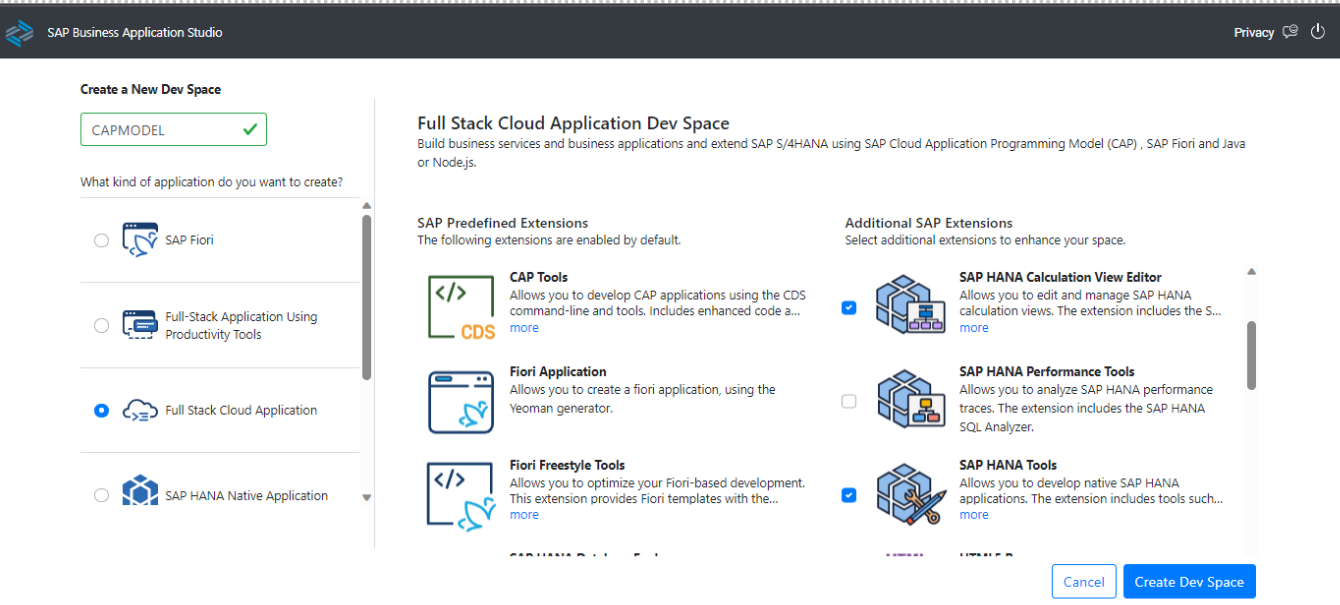Screen dimensions: 1340x605
Task: Select SAP HANA Native Application radio option
Action: tap(101, 495)
